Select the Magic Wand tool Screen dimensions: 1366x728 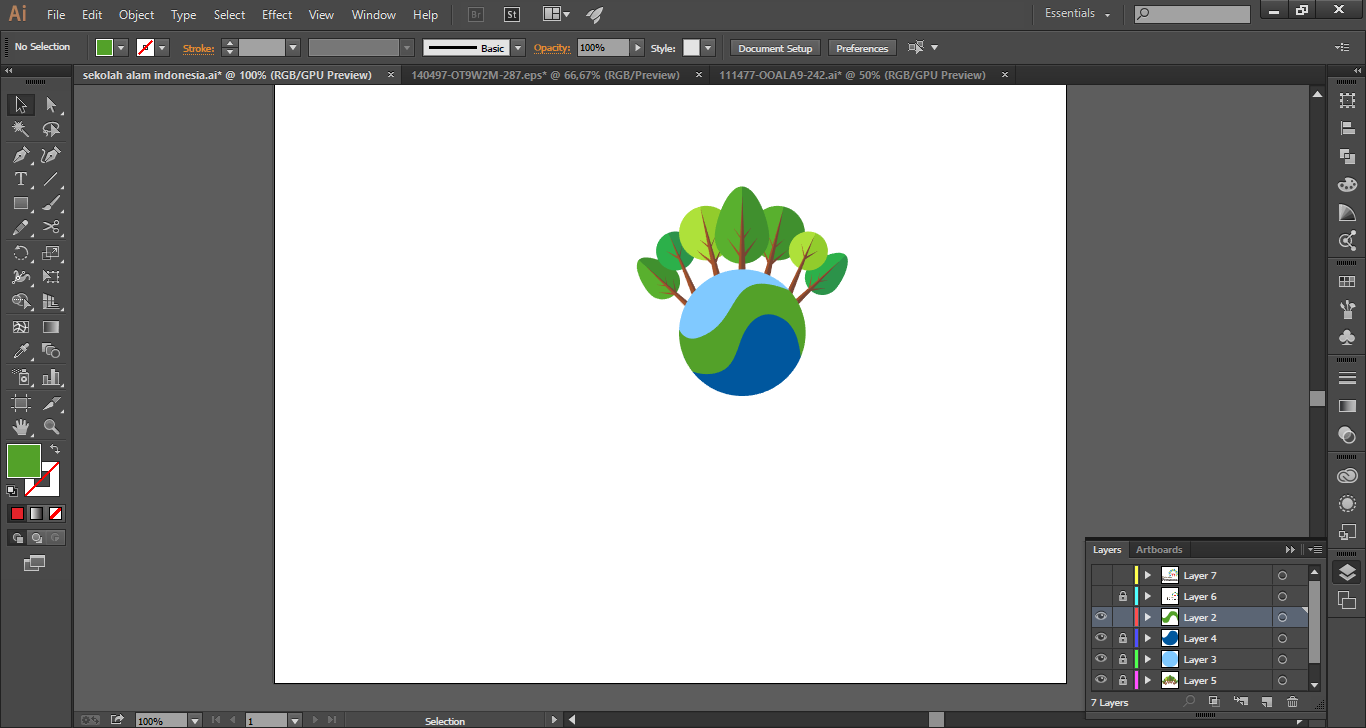coord(20,128)
